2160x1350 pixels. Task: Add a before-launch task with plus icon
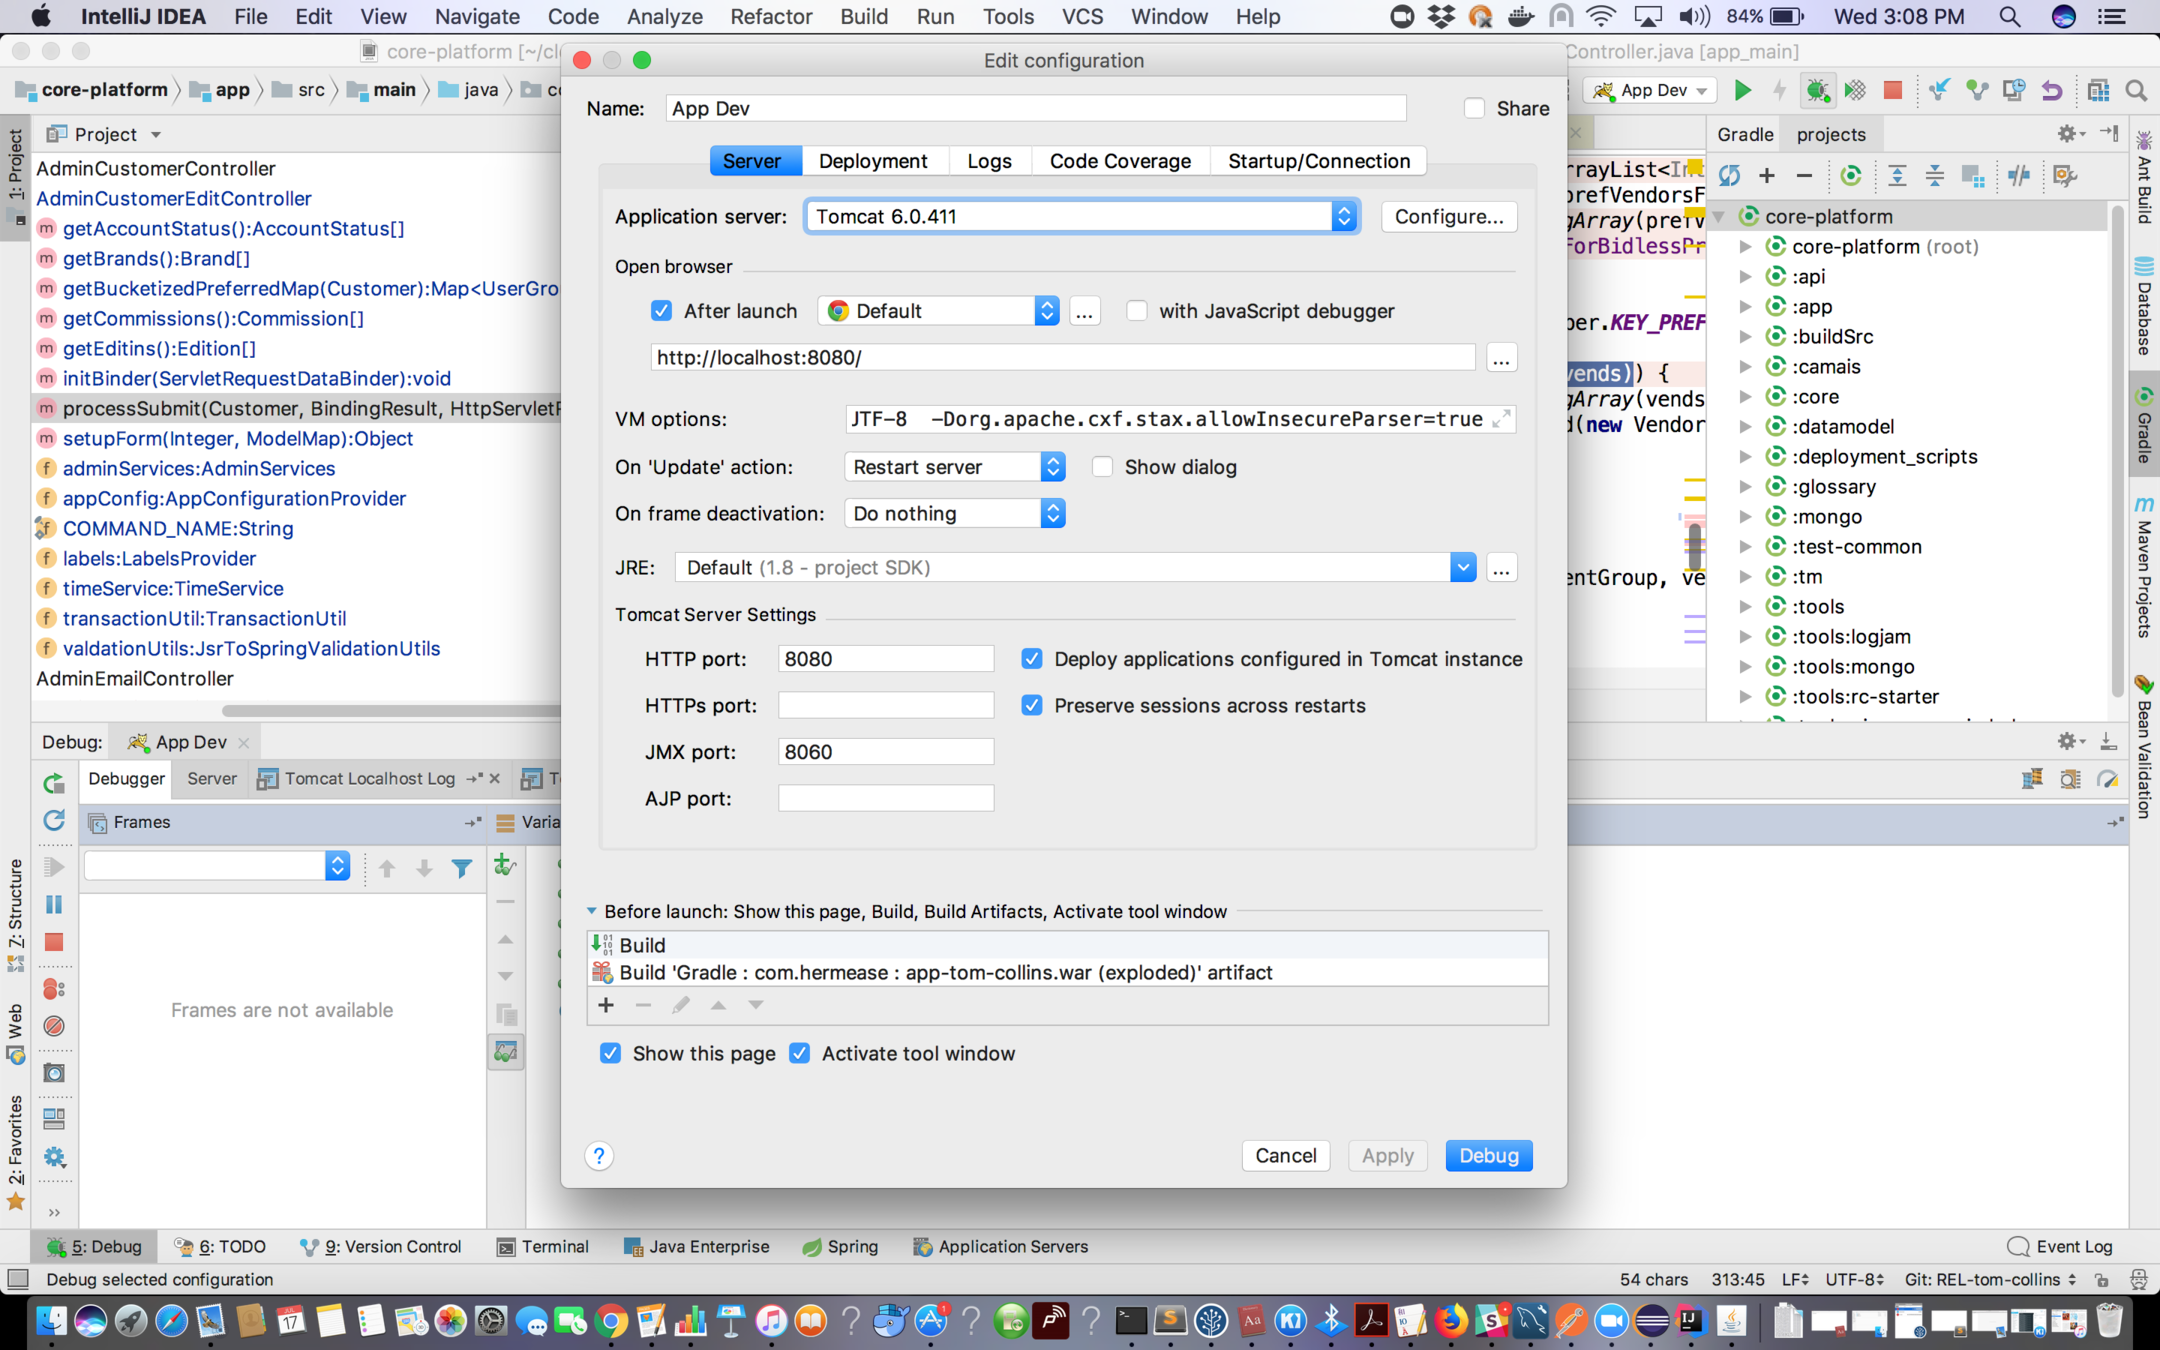[606, 1005]
